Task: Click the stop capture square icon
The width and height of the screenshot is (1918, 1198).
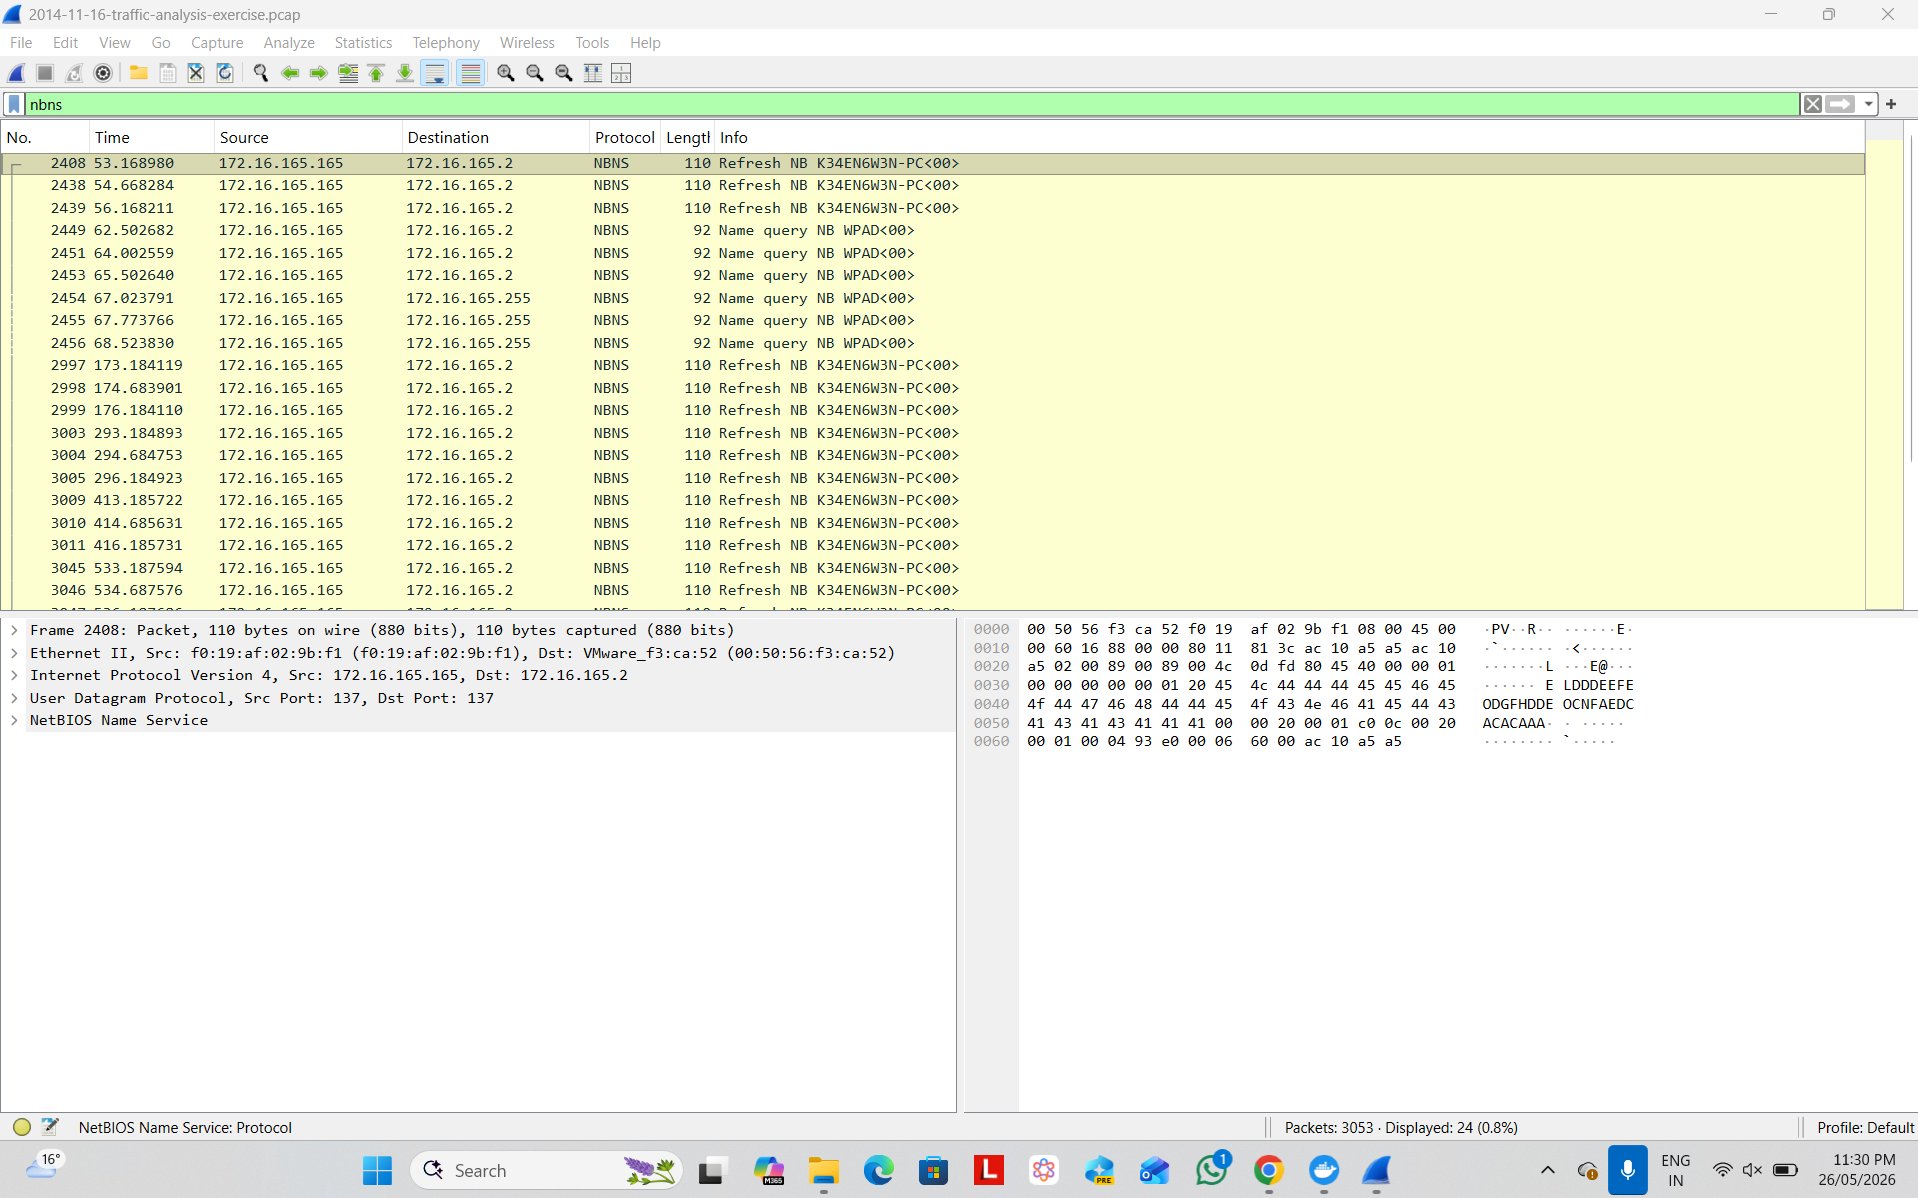Action: coord(45,73)
